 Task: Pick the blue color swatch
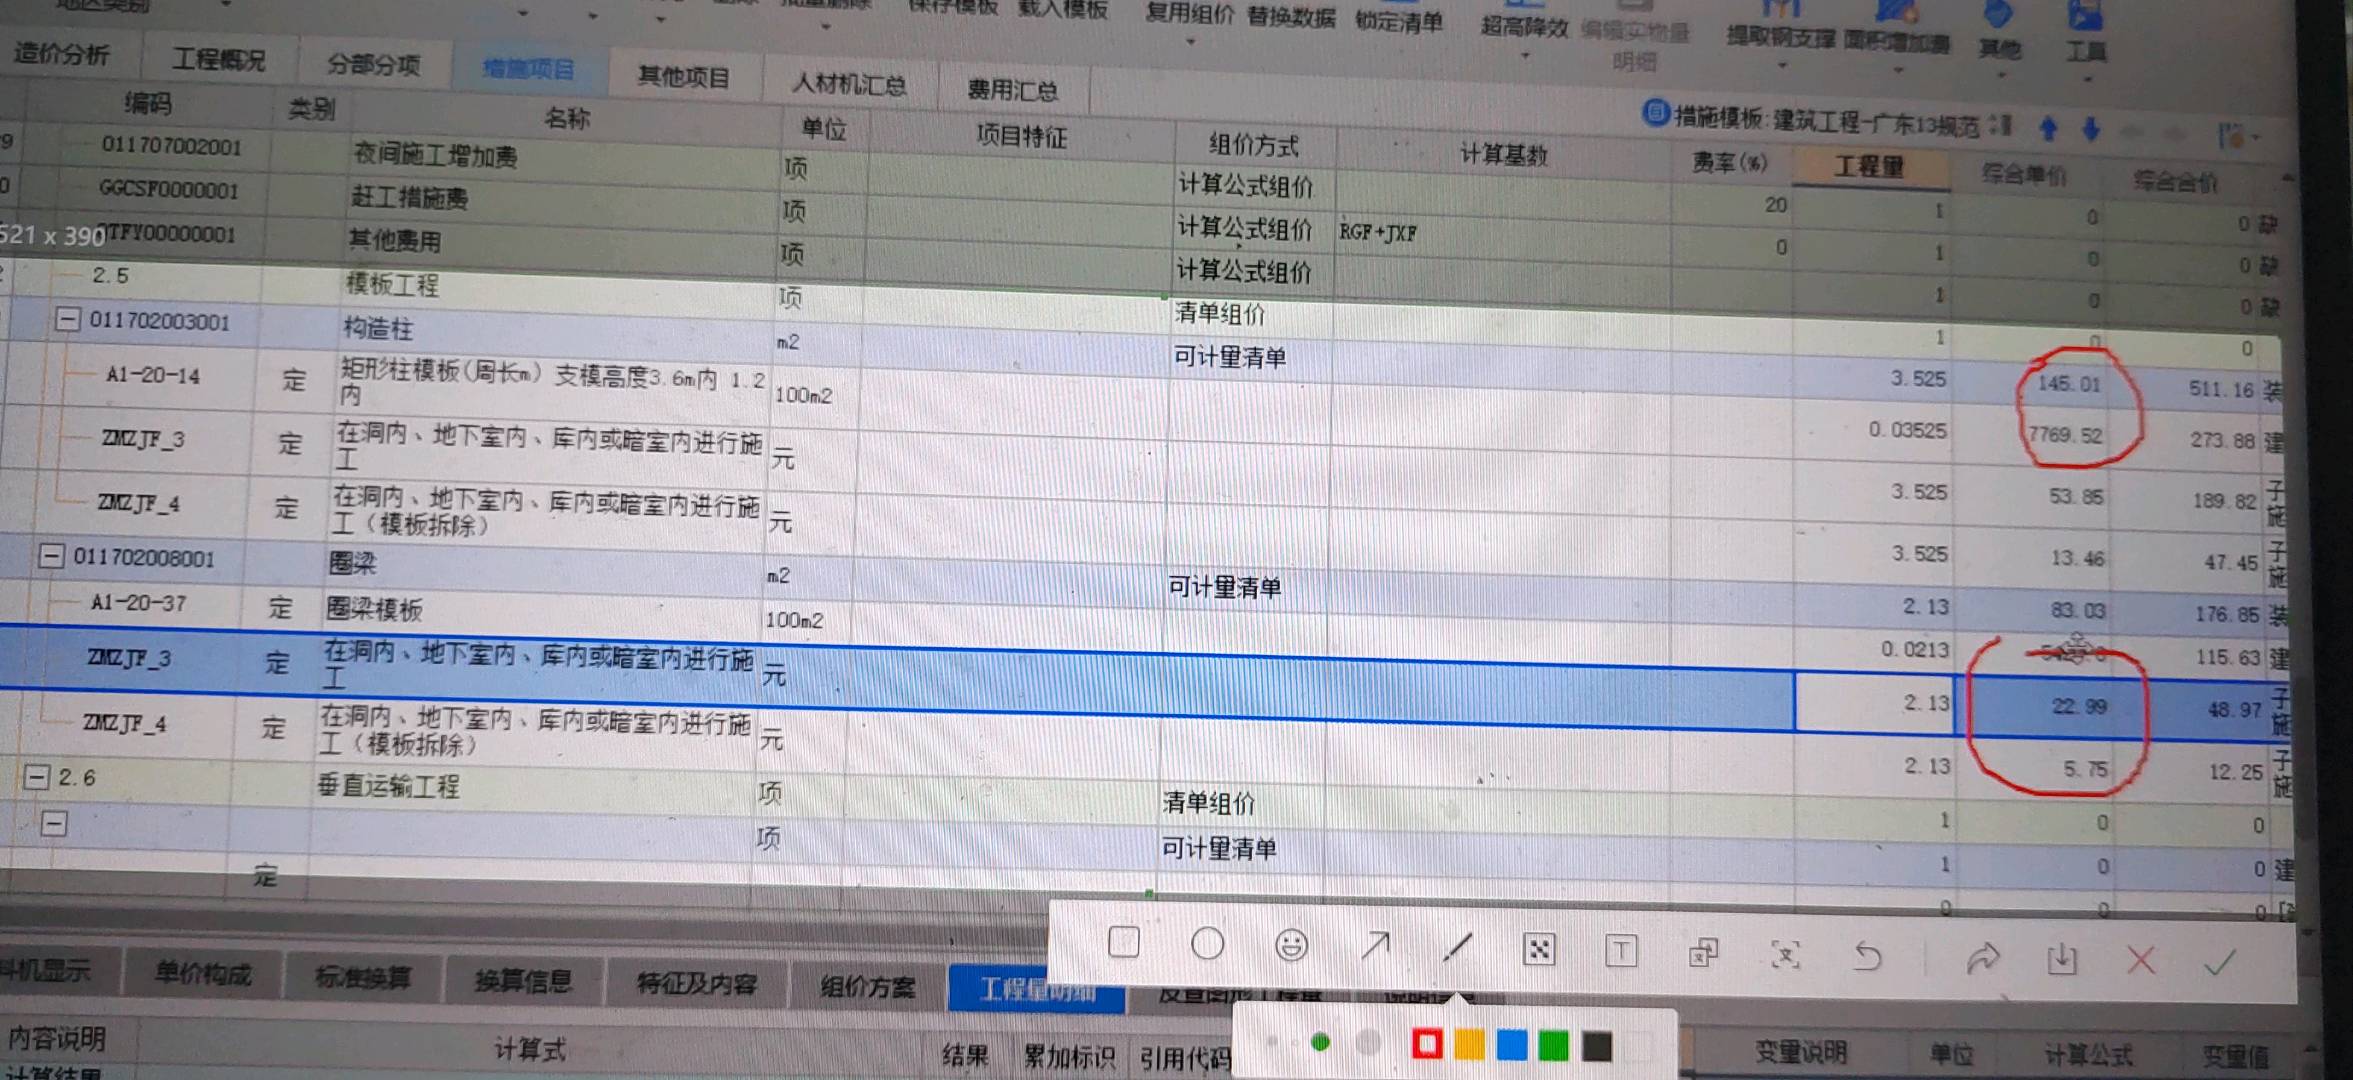(1511, 1046)
